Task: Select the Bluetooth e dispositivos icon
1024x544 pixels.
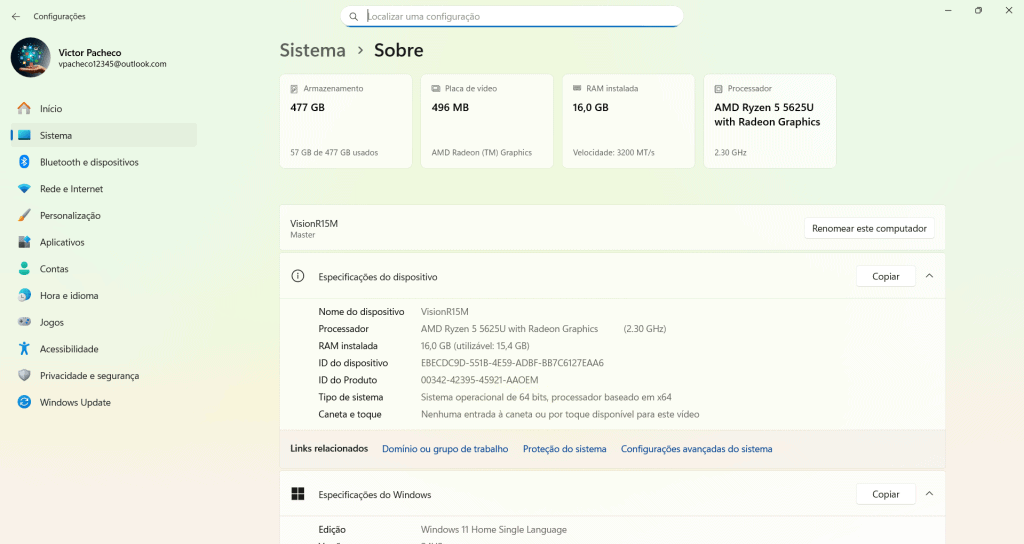Action: [24, 162]
